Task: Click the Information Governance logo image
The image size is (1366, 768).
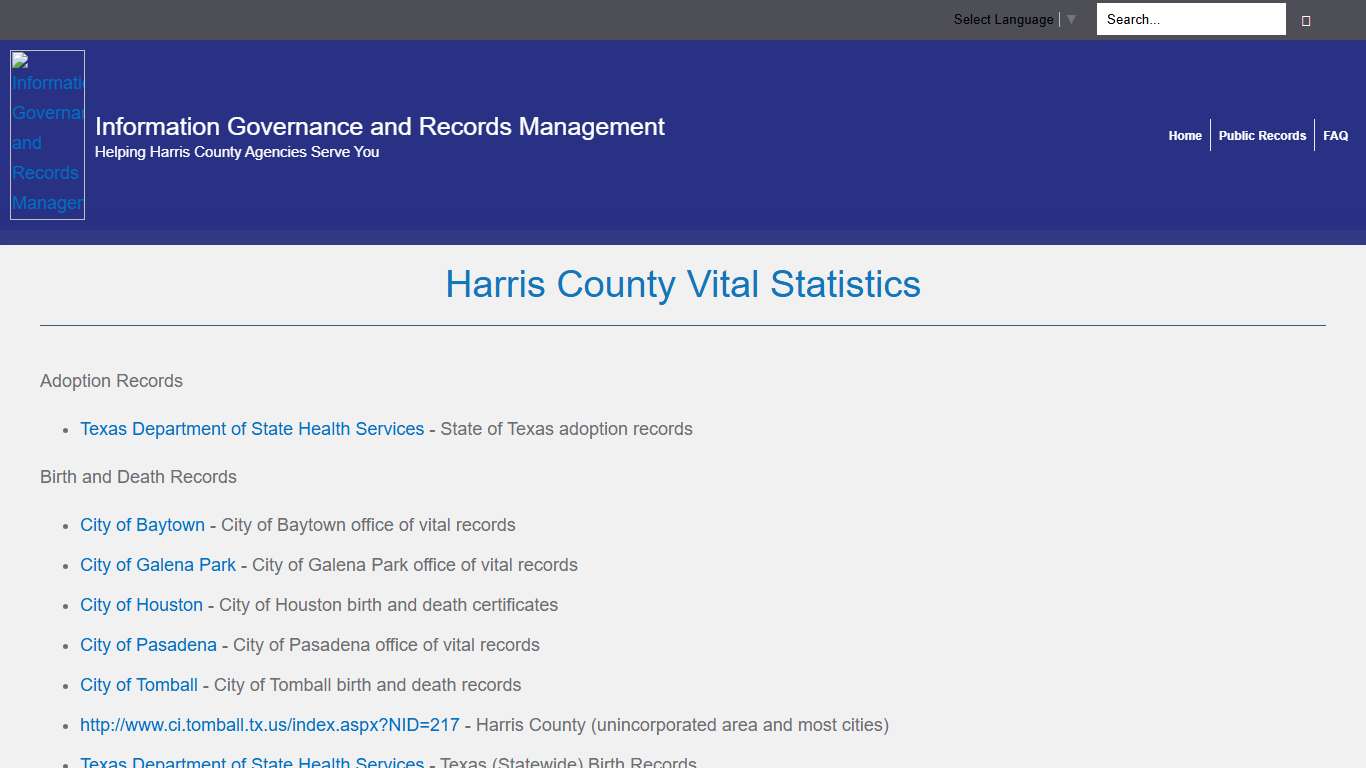Action: tap(47, 135)
